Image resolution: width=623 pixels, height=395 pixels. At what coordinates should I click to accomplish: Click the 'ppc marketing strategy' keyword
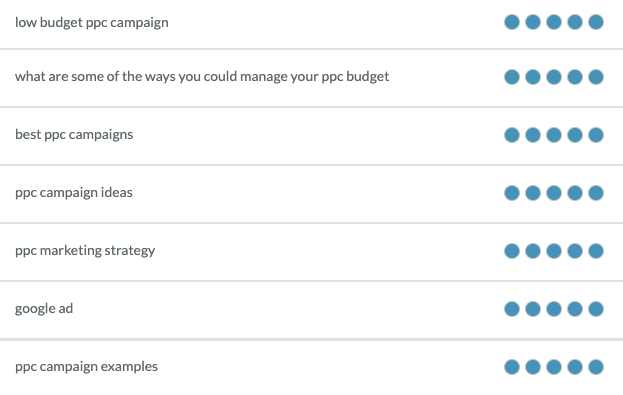85,250
